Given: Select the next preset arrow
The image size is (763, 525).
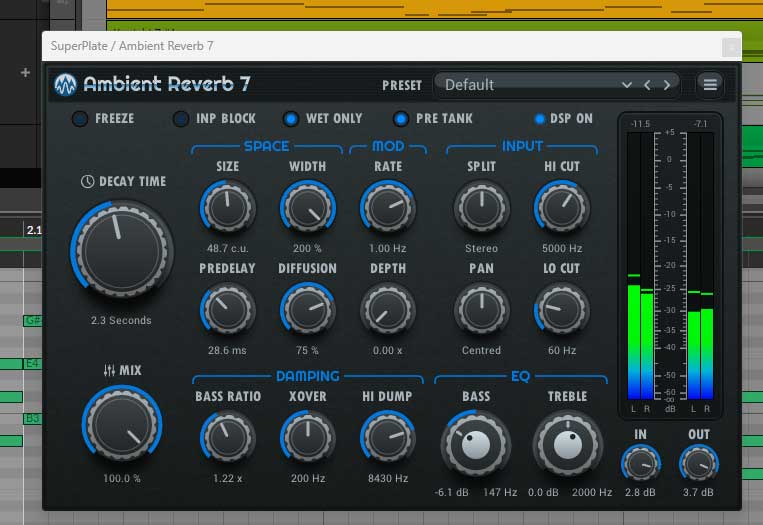Looking at the screenshot, I should [x=667, y=85].
